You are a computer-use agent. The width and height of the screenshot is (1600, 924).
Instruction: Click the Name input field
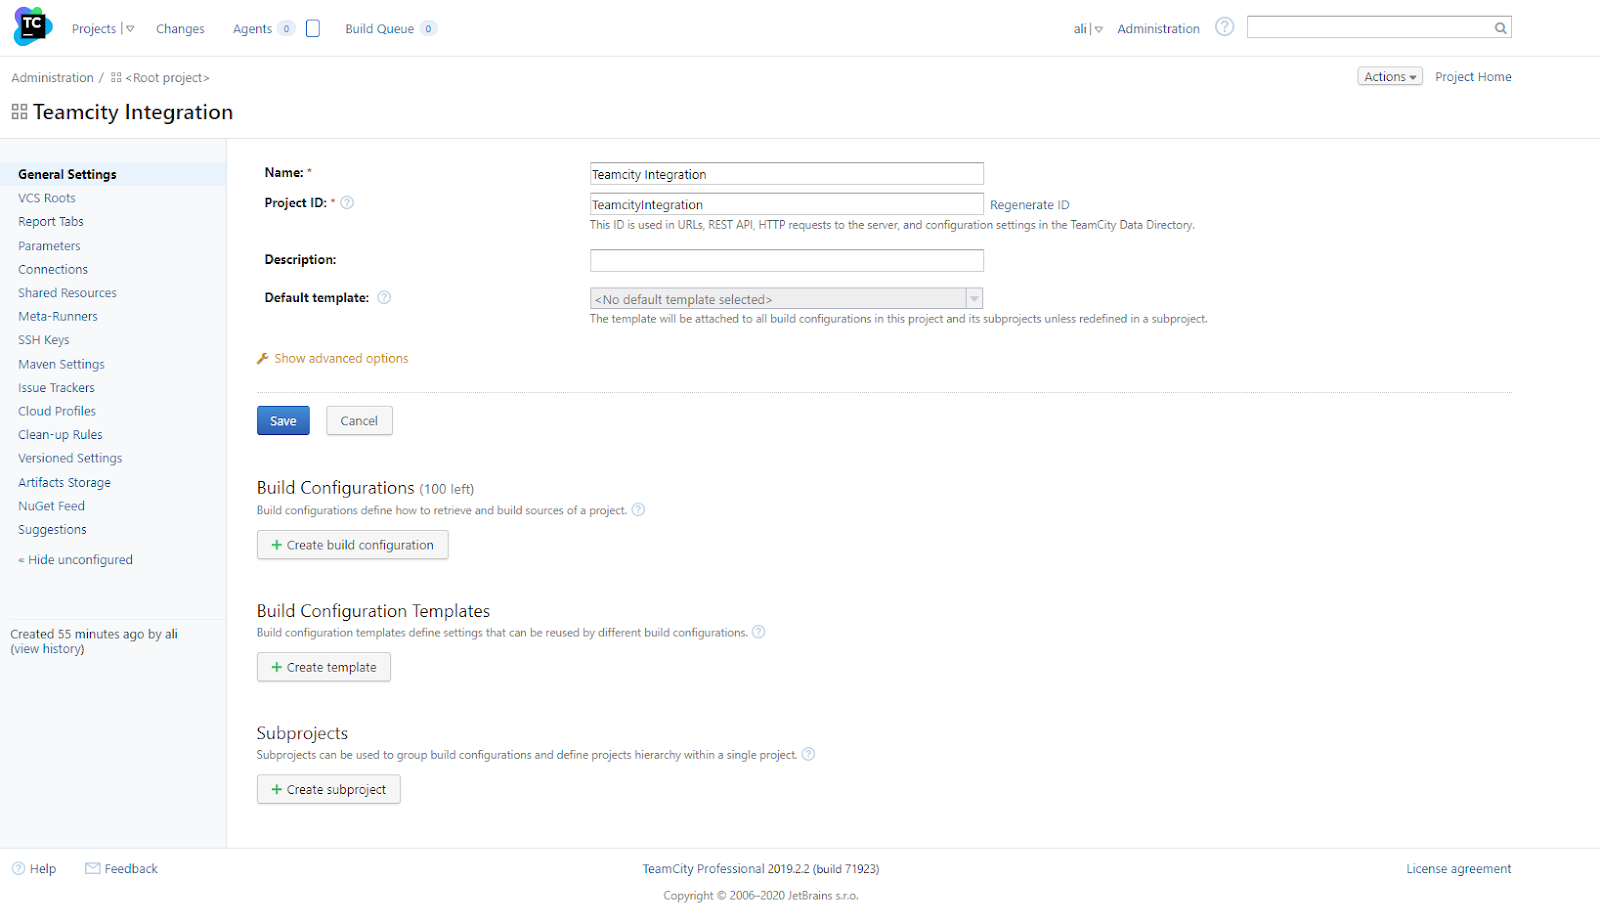787,174
